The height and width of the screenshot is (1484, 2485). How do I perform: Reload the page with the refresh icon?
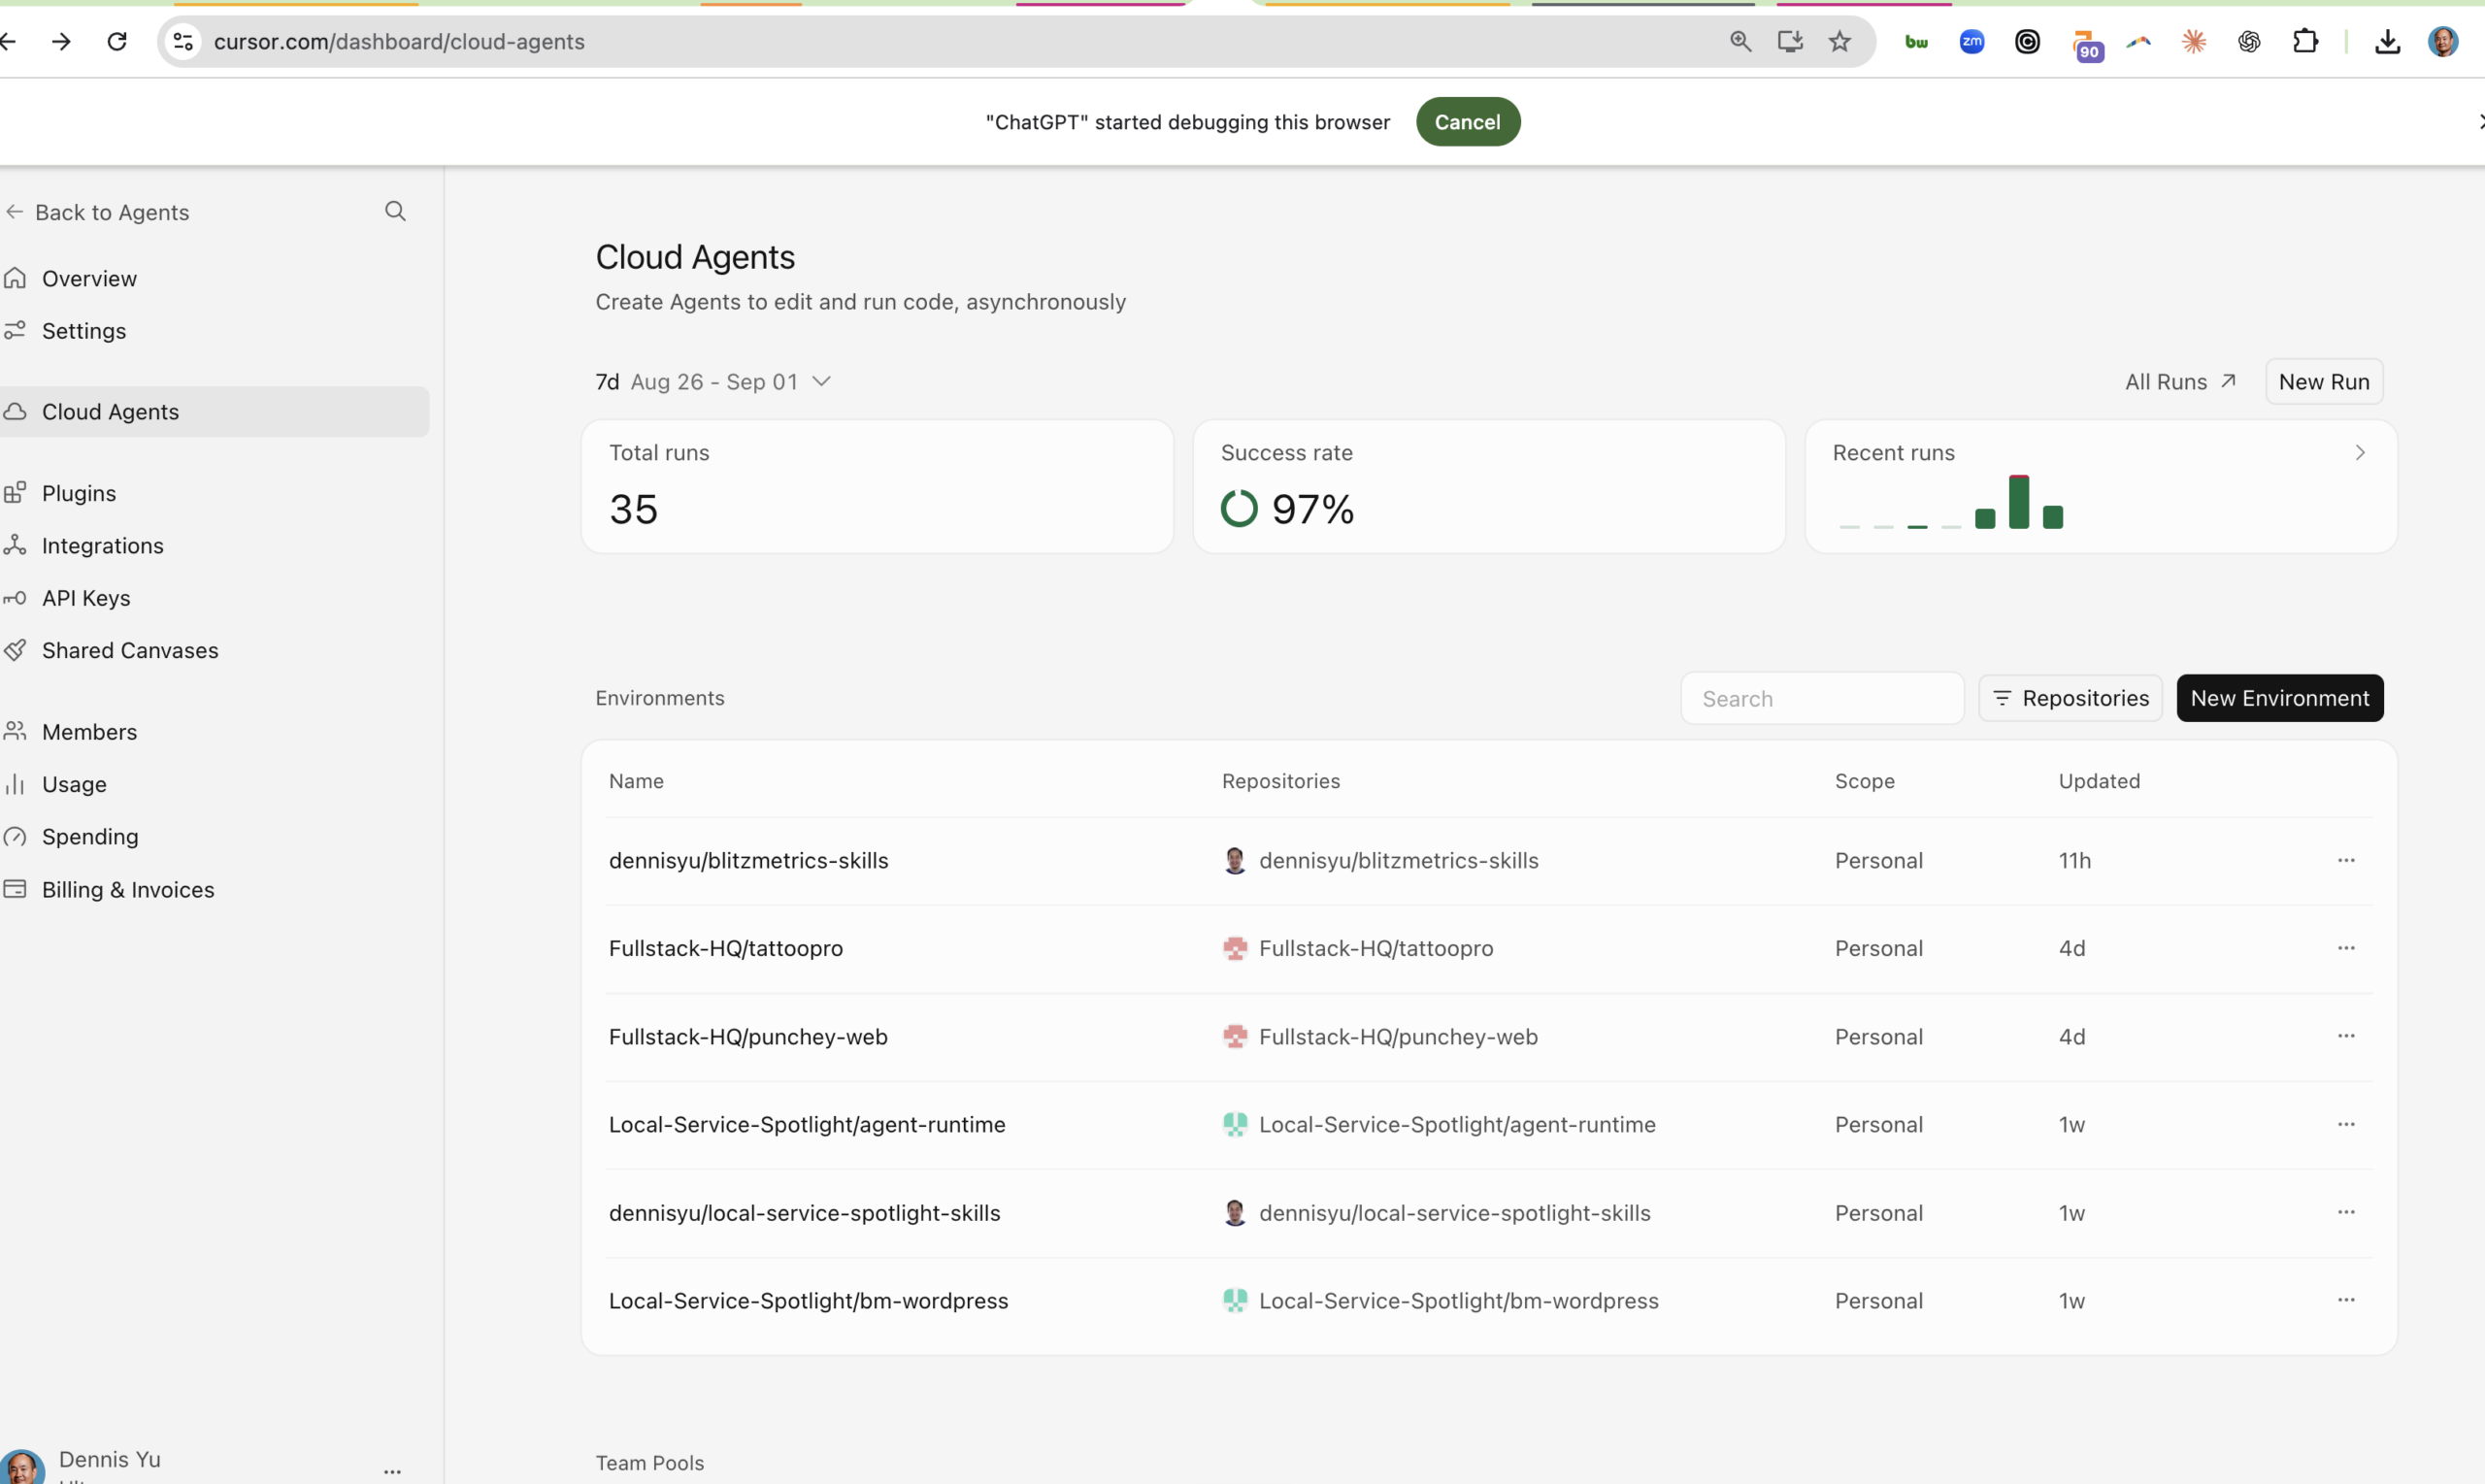pyautogui.click(x=117, y=41)
